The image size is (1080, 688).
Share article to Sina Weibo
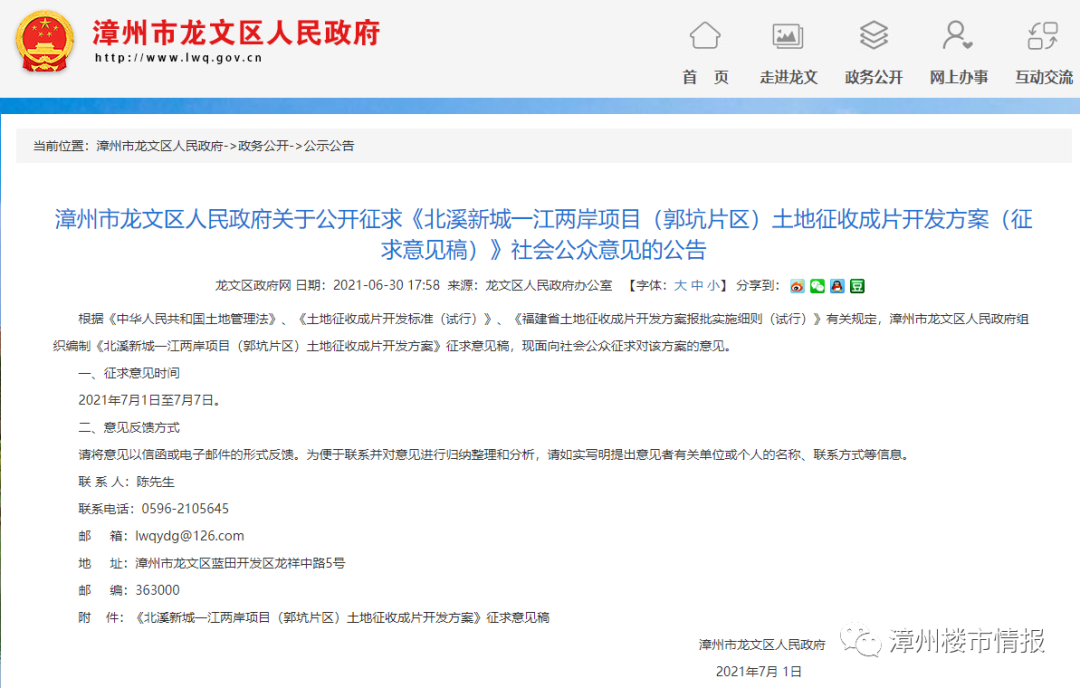tap(797, 286)
